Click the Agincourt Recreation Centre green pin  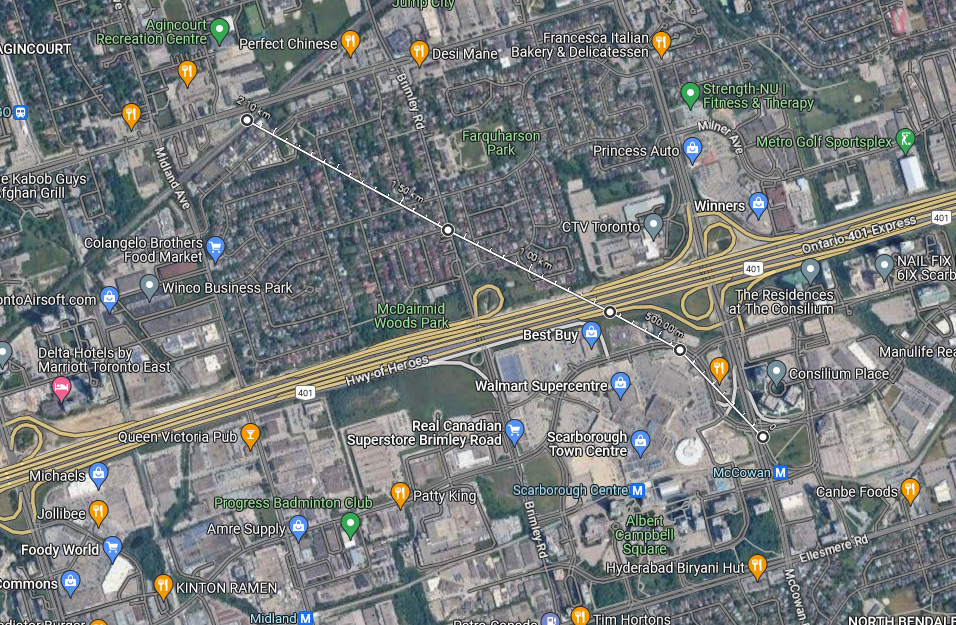point(219,30)
